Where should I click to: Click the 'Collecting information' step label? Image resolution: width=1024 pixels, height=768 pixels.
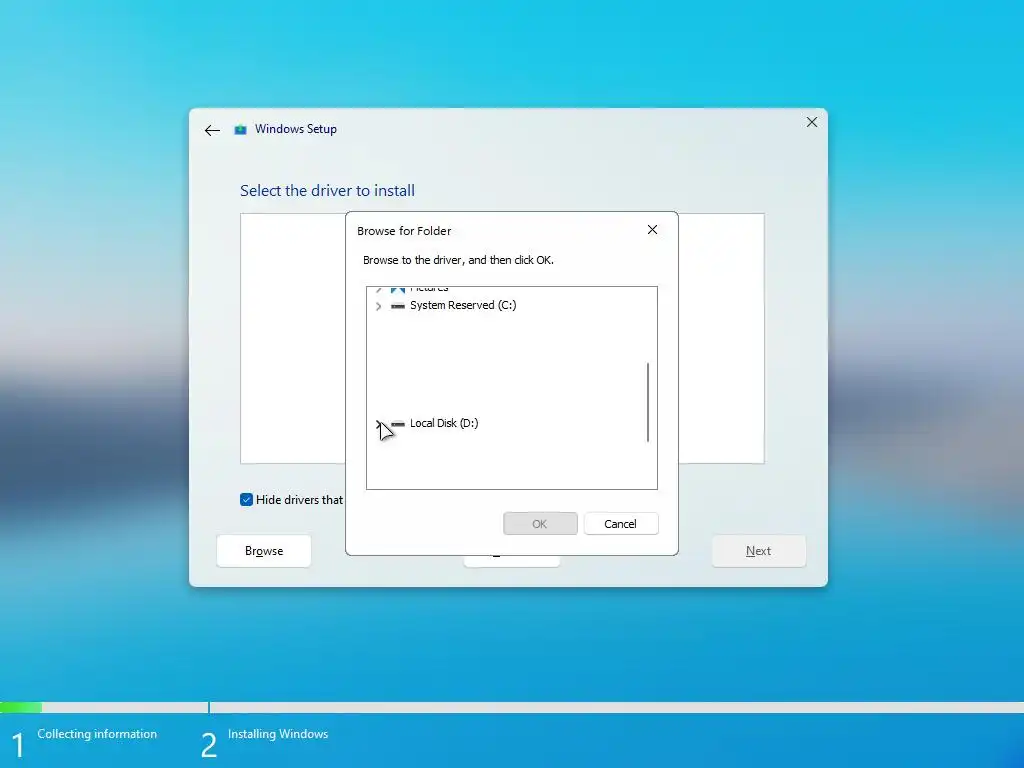(x=97, y=734)
